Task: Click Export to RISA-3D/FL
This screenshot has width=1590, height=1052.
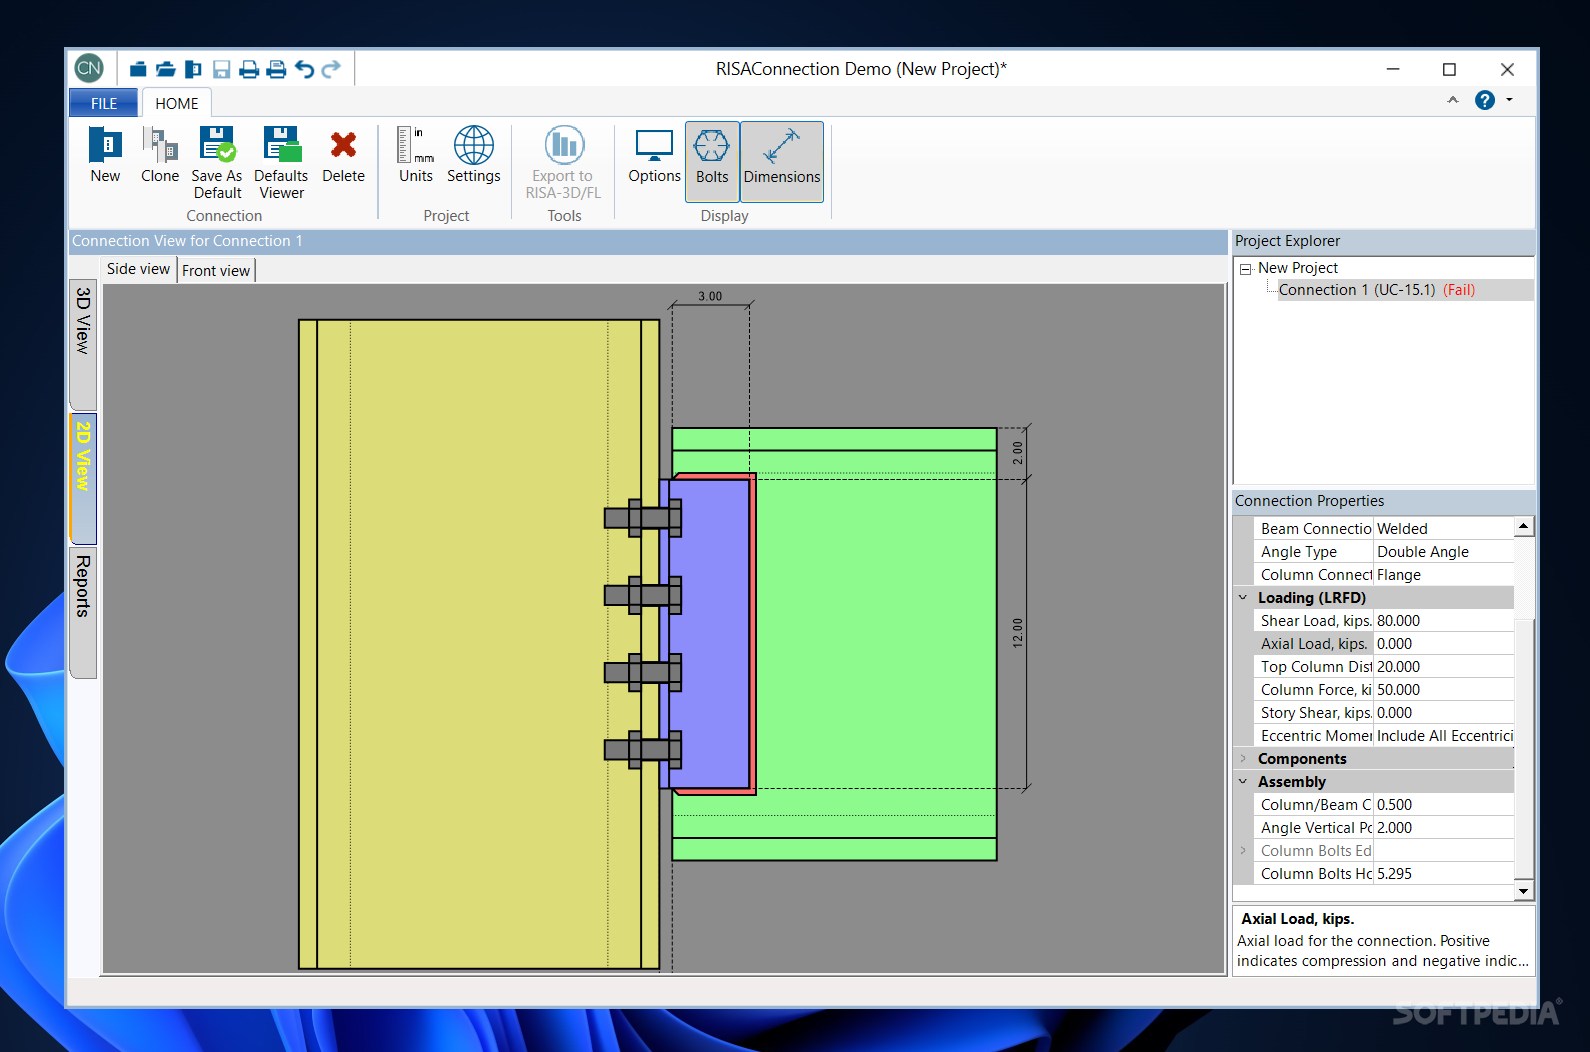Action: click(x=563, y=163)
